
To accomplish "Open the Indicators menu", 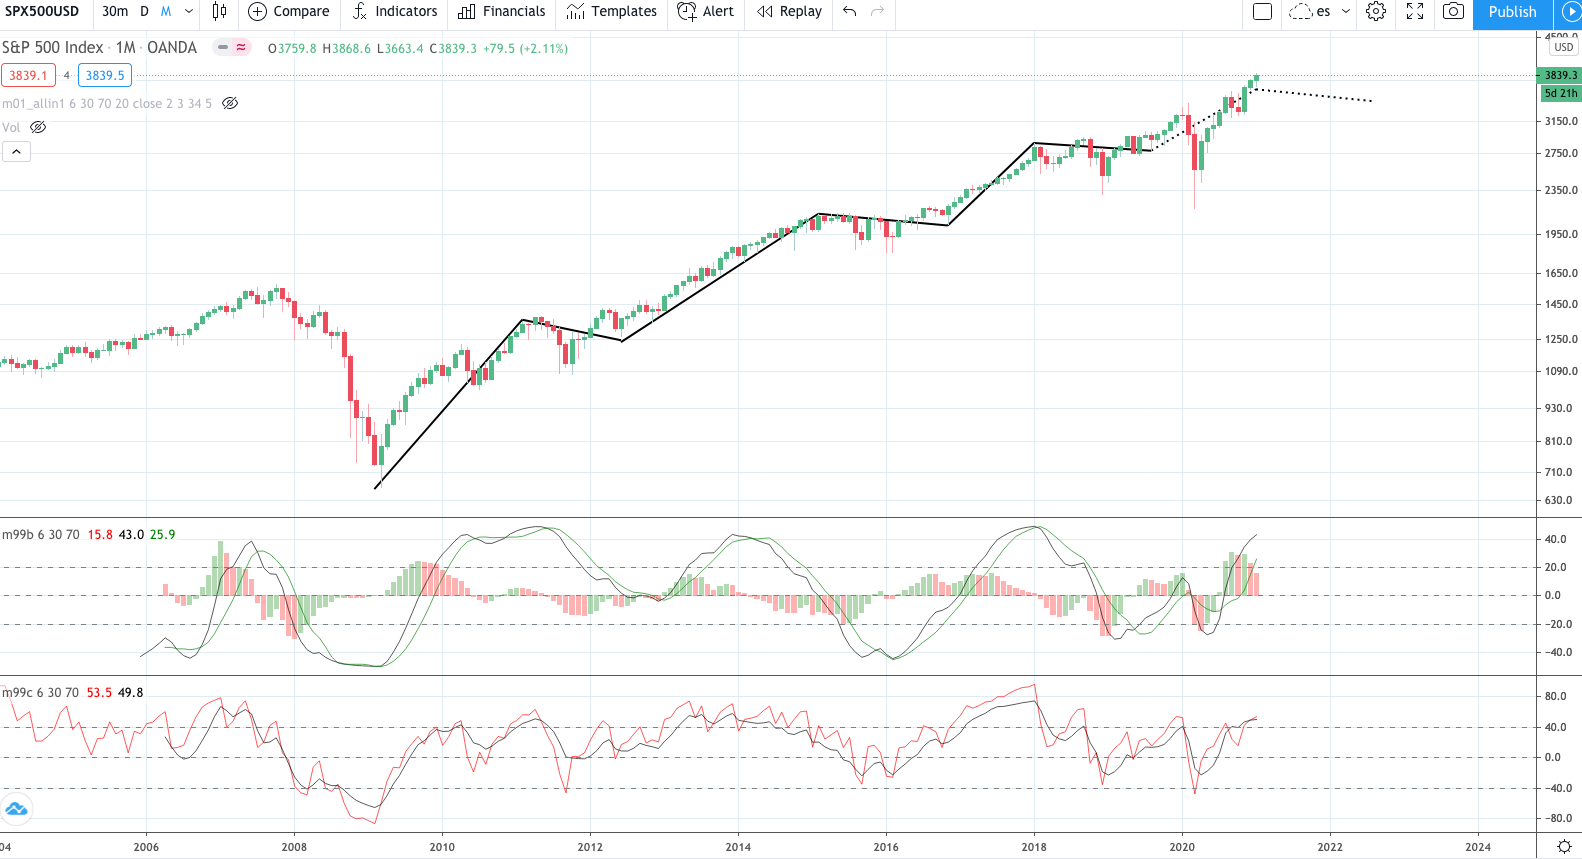I will point(395,12).
